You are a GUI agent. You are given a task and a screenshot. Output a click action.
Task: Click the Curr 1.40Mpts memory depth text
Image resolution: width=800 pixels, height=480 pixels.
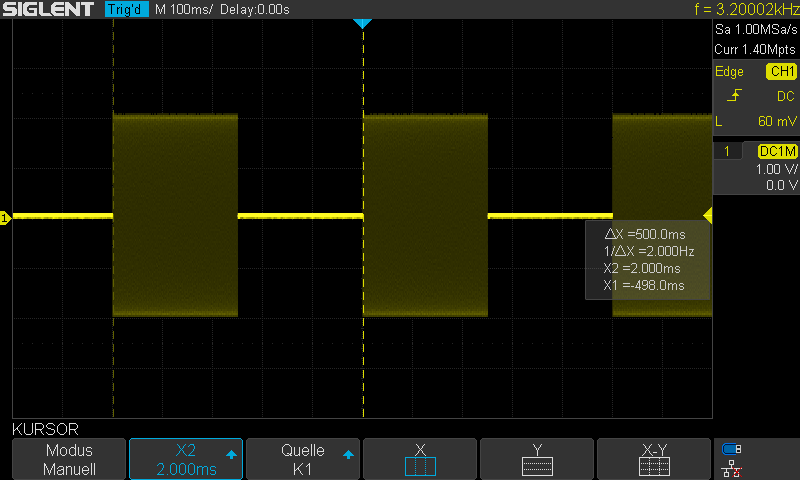755,49
